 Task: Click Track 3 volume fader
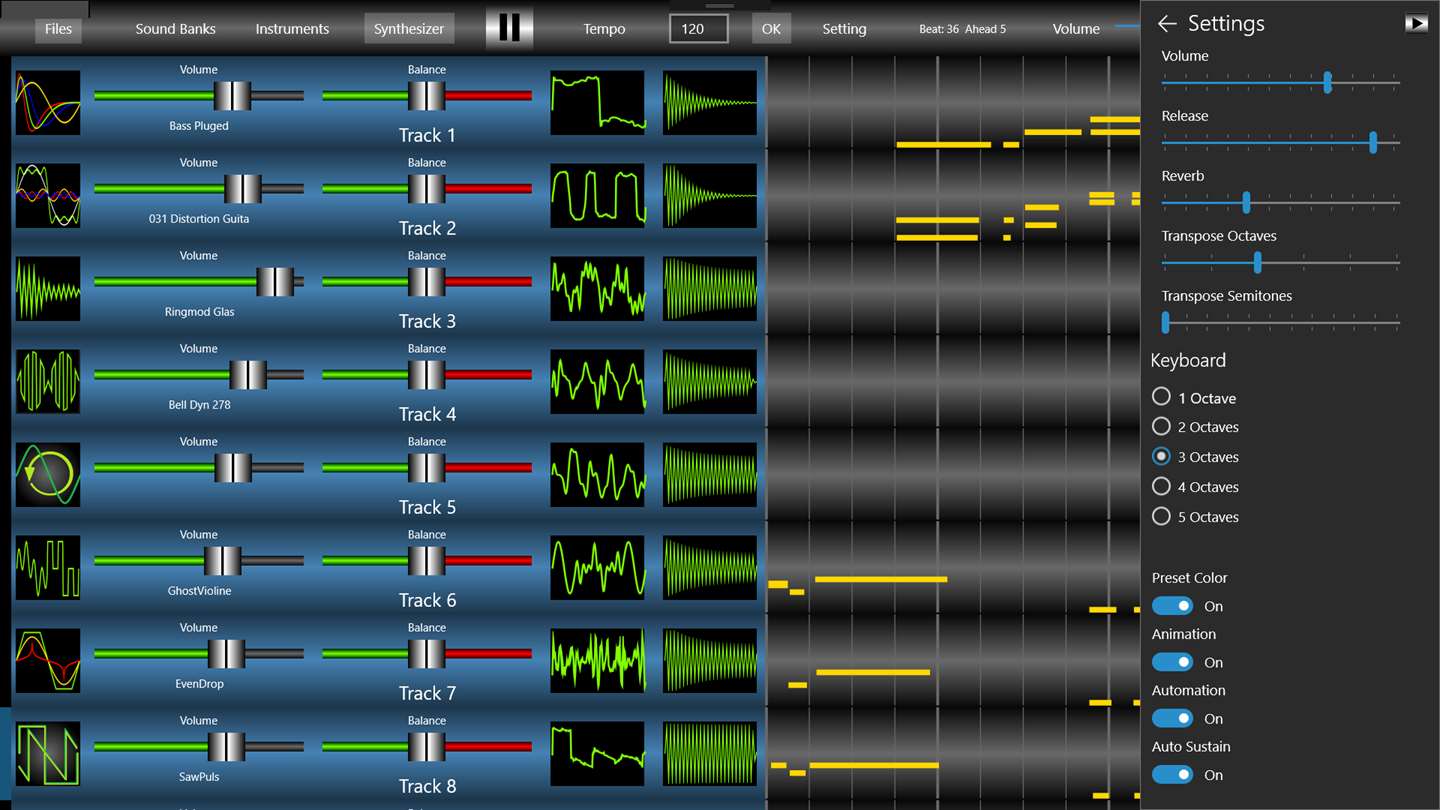point(275,282)
